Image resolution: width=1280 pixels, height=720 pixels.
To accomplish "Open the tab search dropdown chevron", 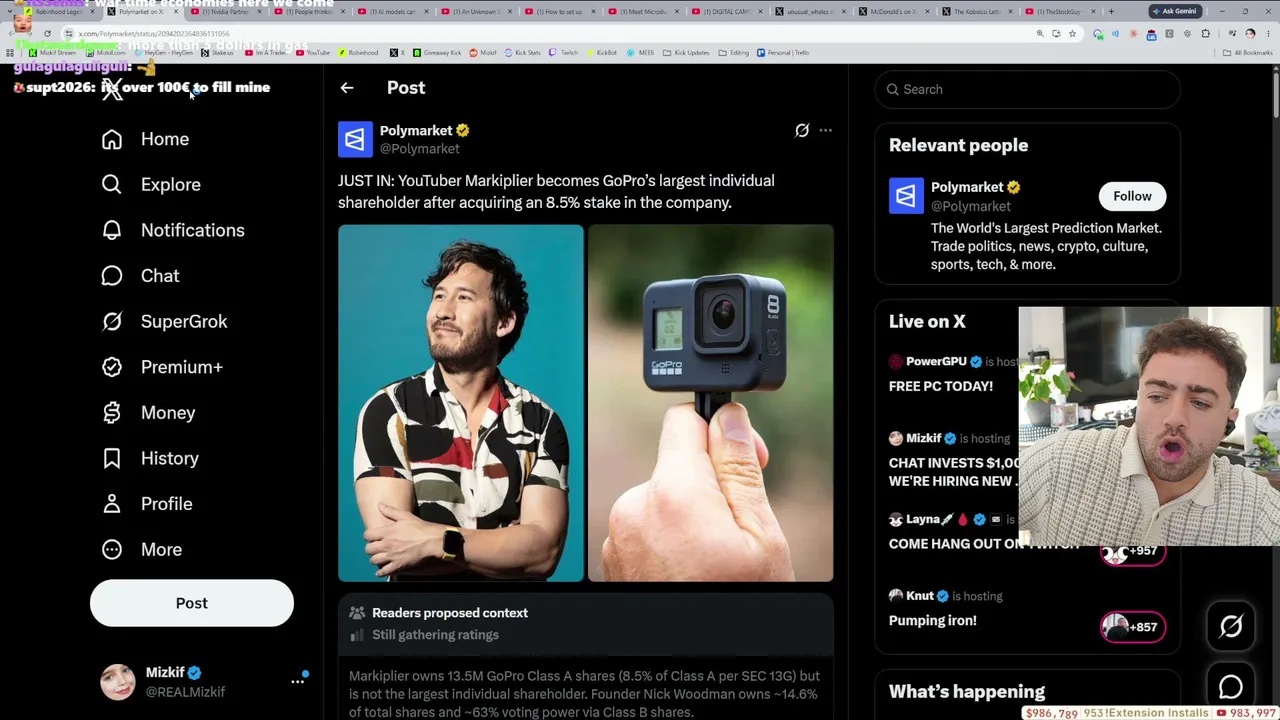I will click(x=10, y=11).
